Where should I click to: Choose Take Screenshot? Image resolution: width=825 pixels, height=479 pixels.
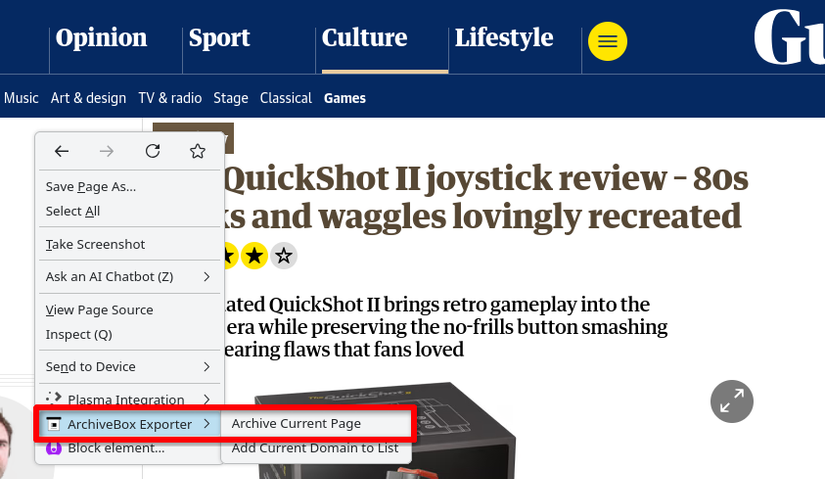[129, 244]
